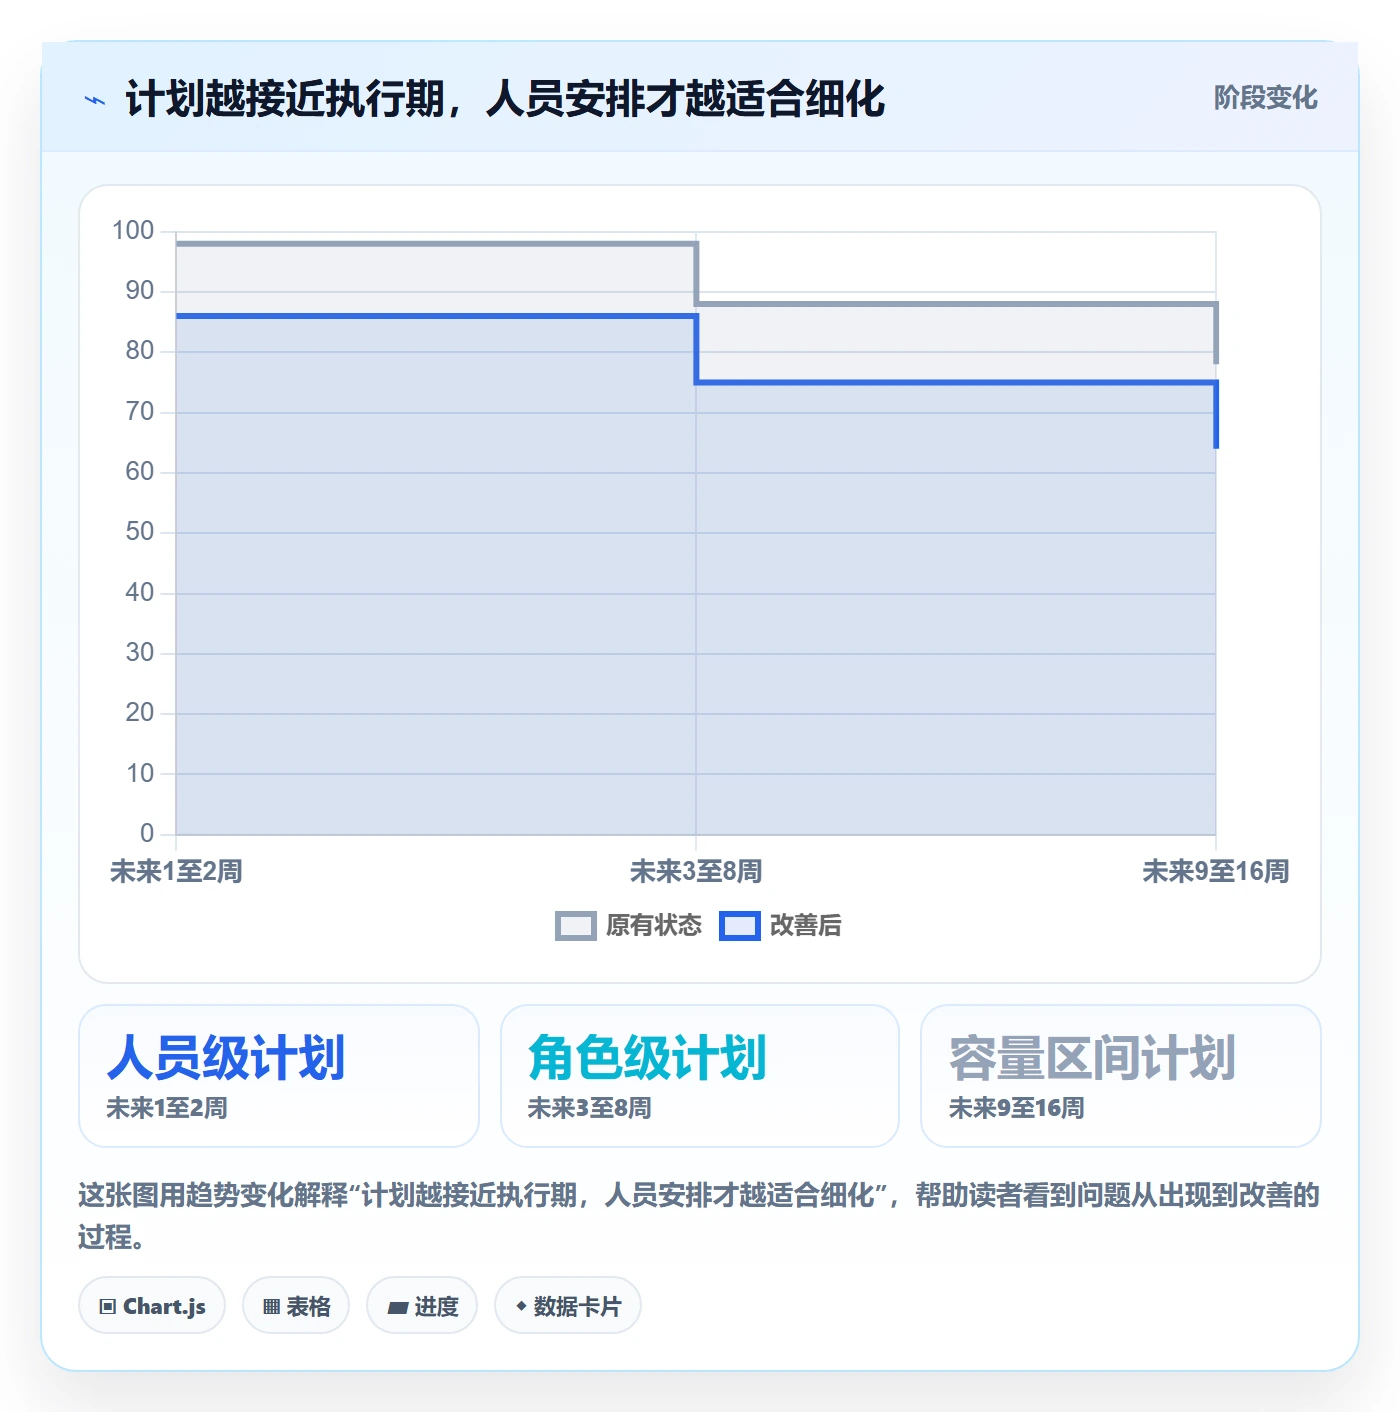Click the y-axis value 100
This screenshot has height=1412, width=1400.
(x=133, y=231)
